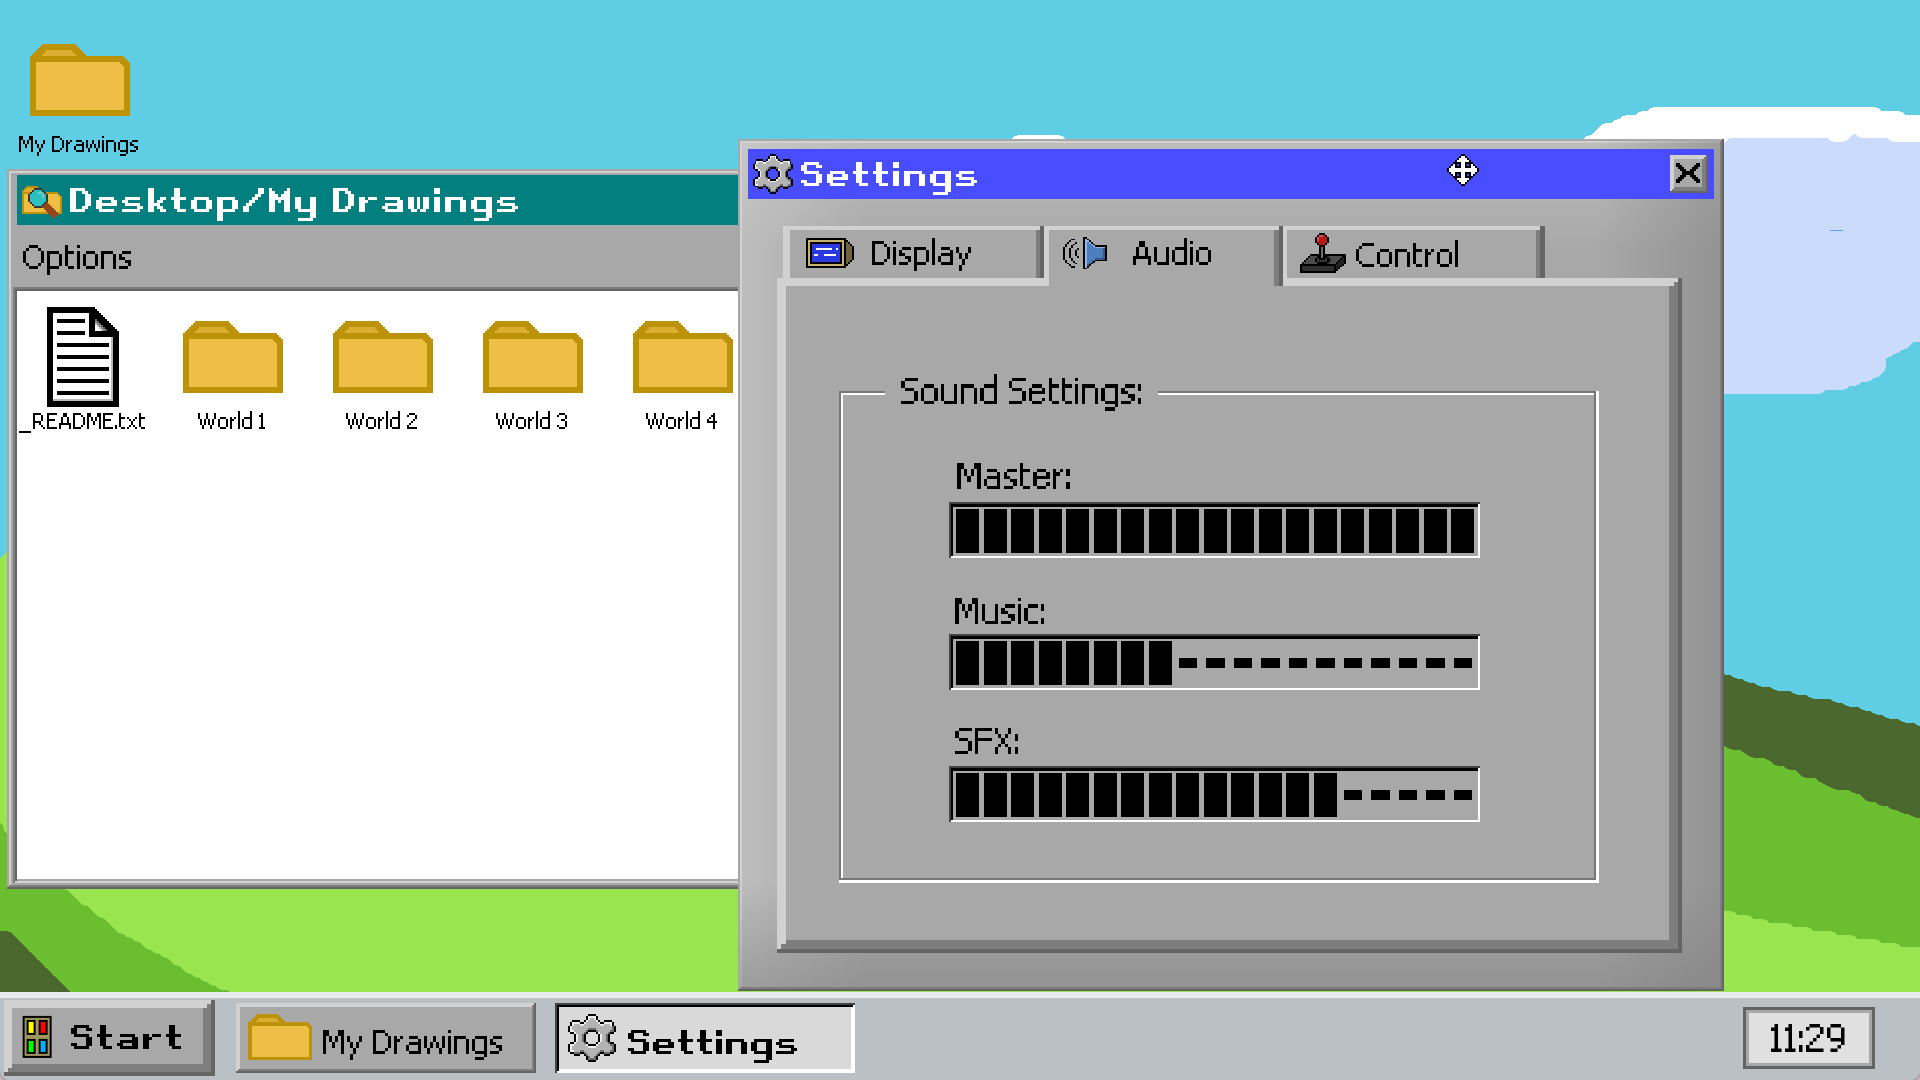Viewport: 1920px width, 1080px height.
Task: Click the magnifier folder icon in explorer title
Action: [x=41, y=201]
